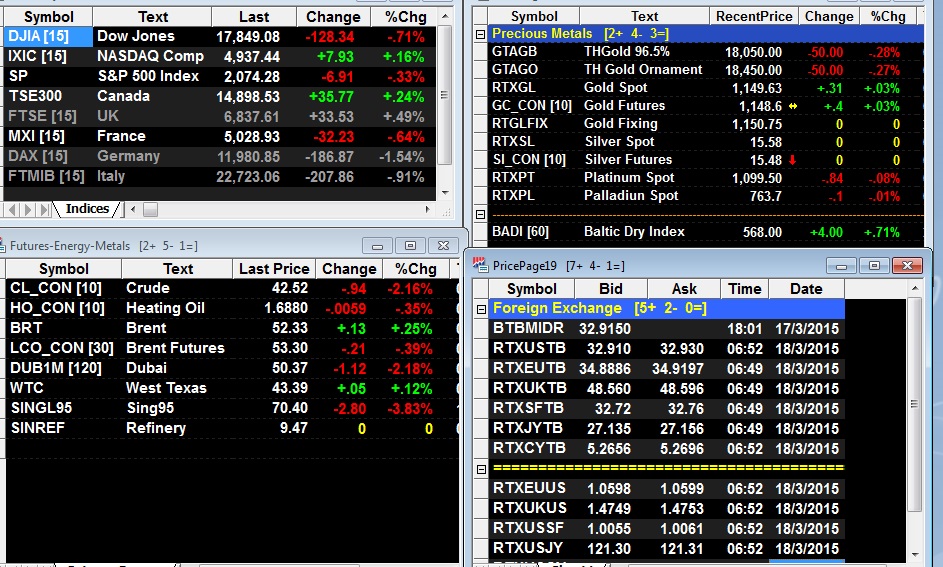Click RecentPrice header in Precious Metals window
The width and height of the screenshot is (943, 567).
(x=754, y=16)
